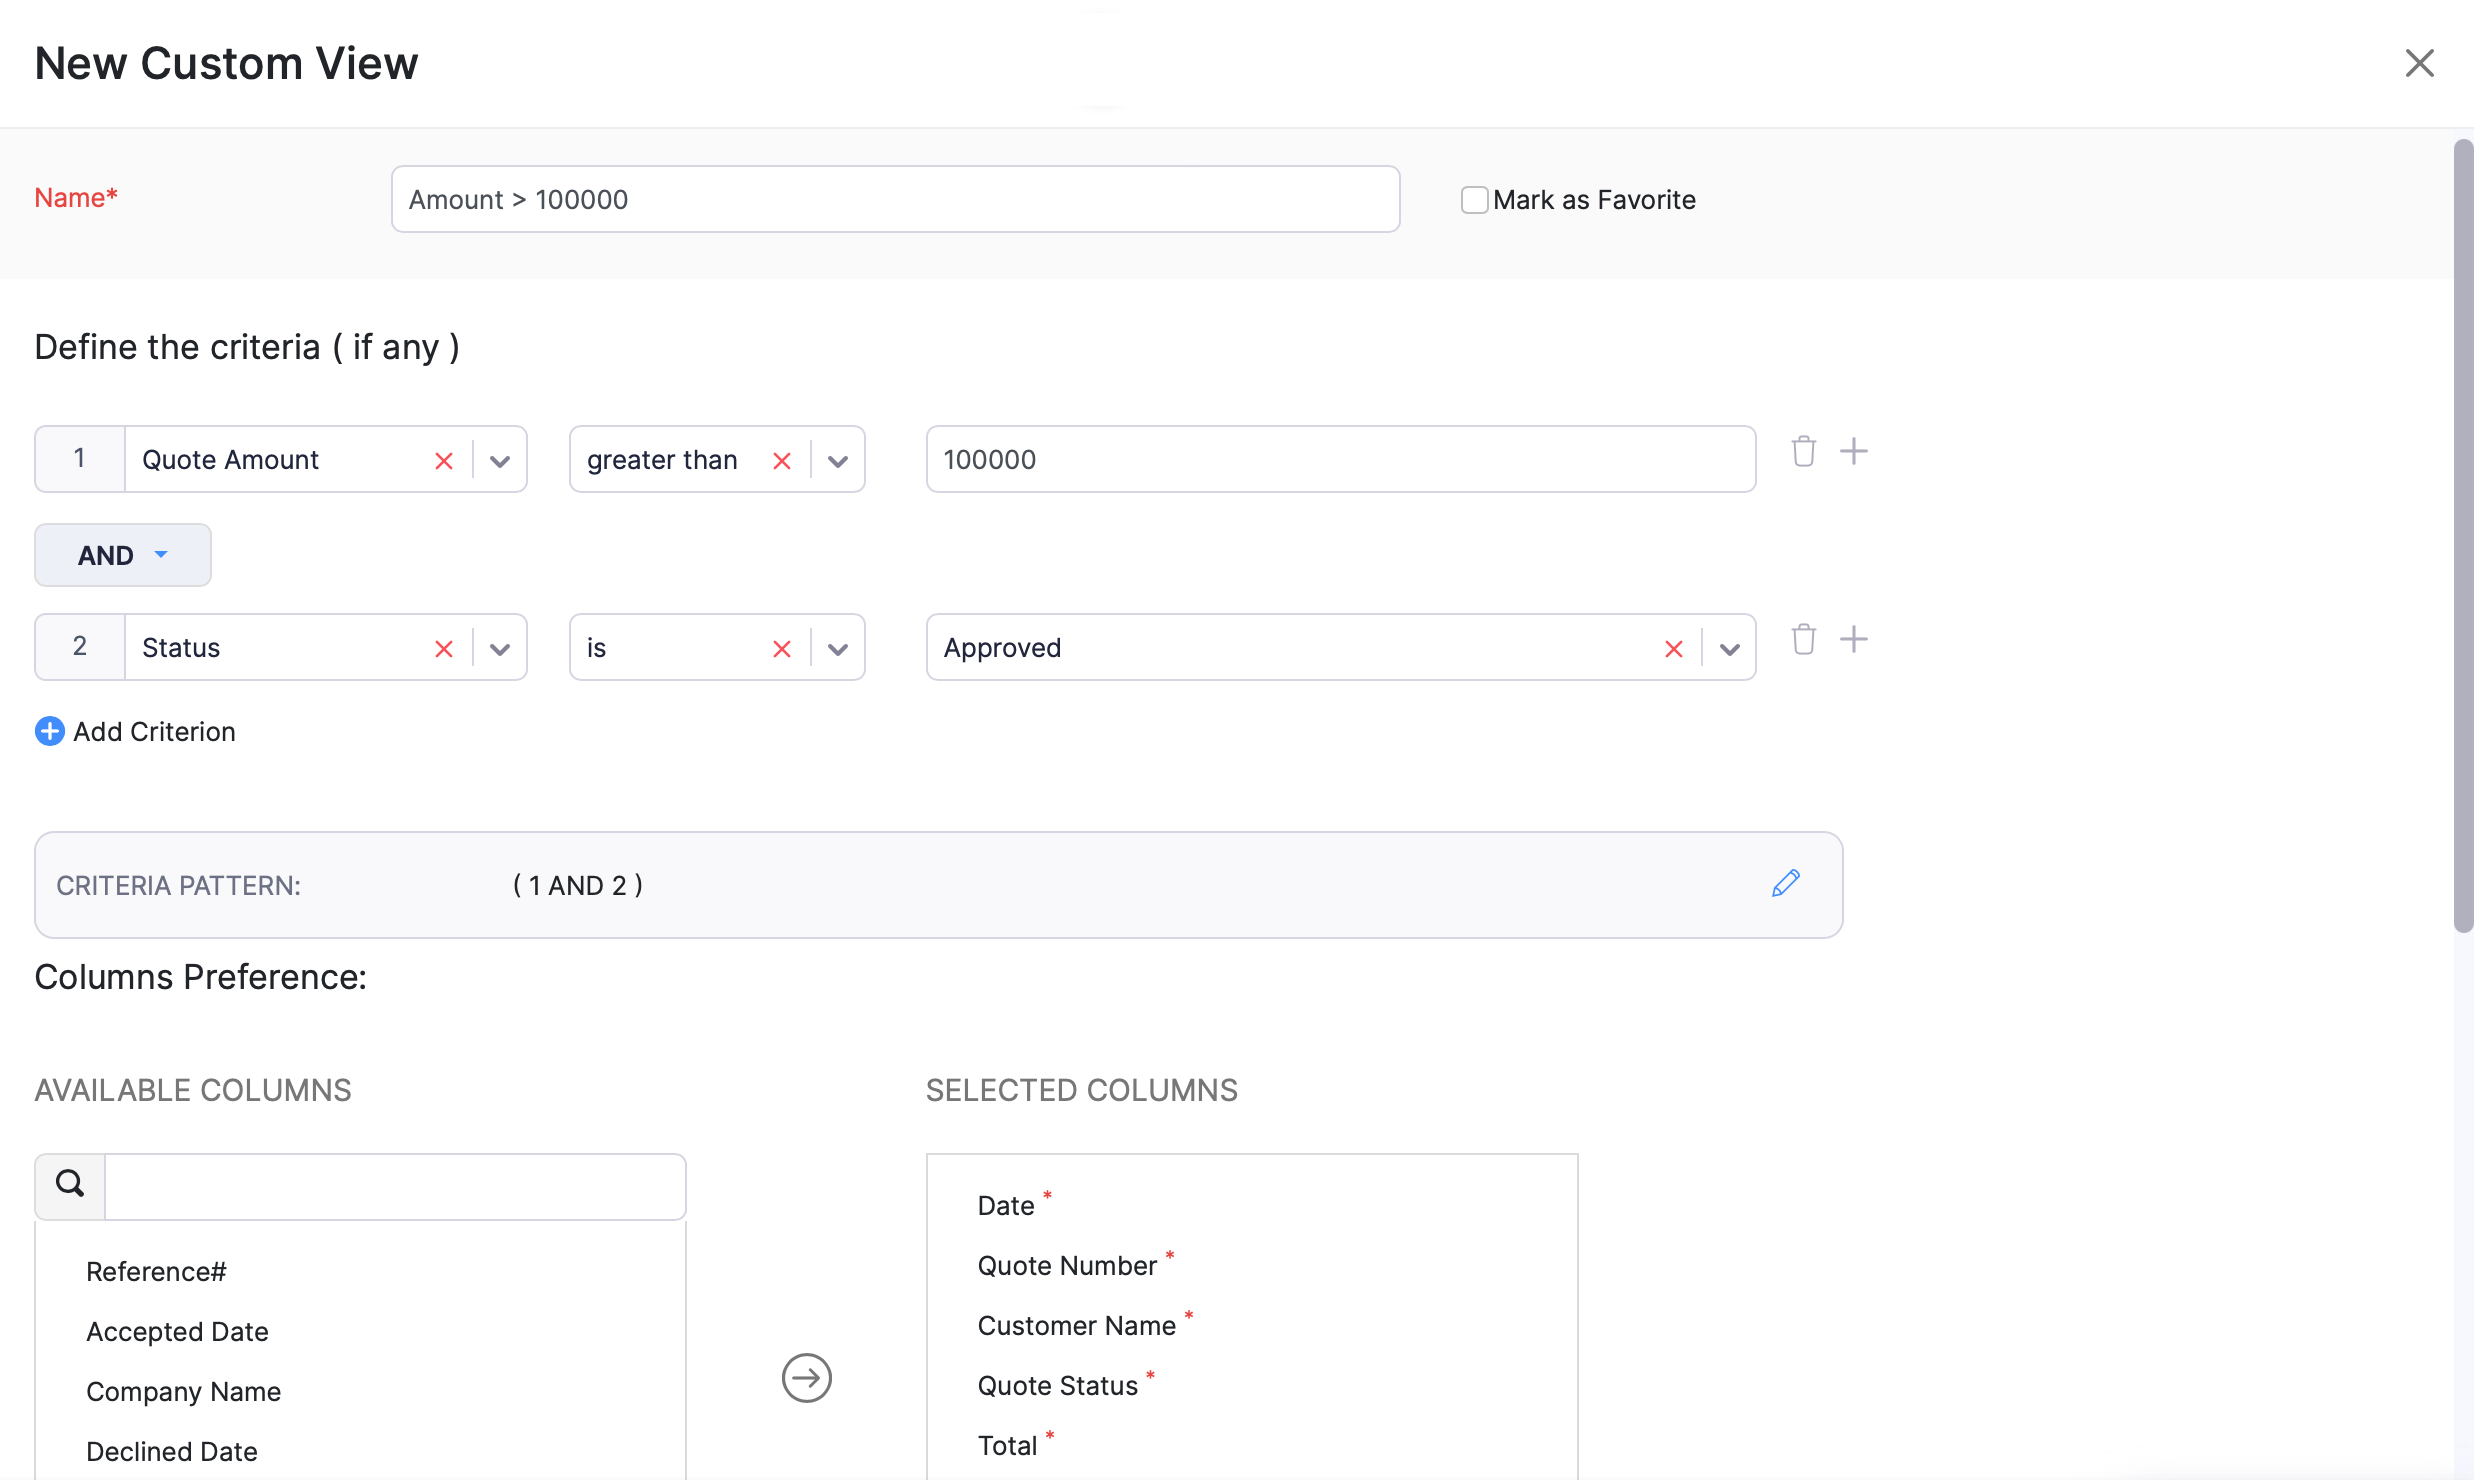Click the search magnifier in Available Columns
The image size is (2474, 1480).
(70, 1185)
